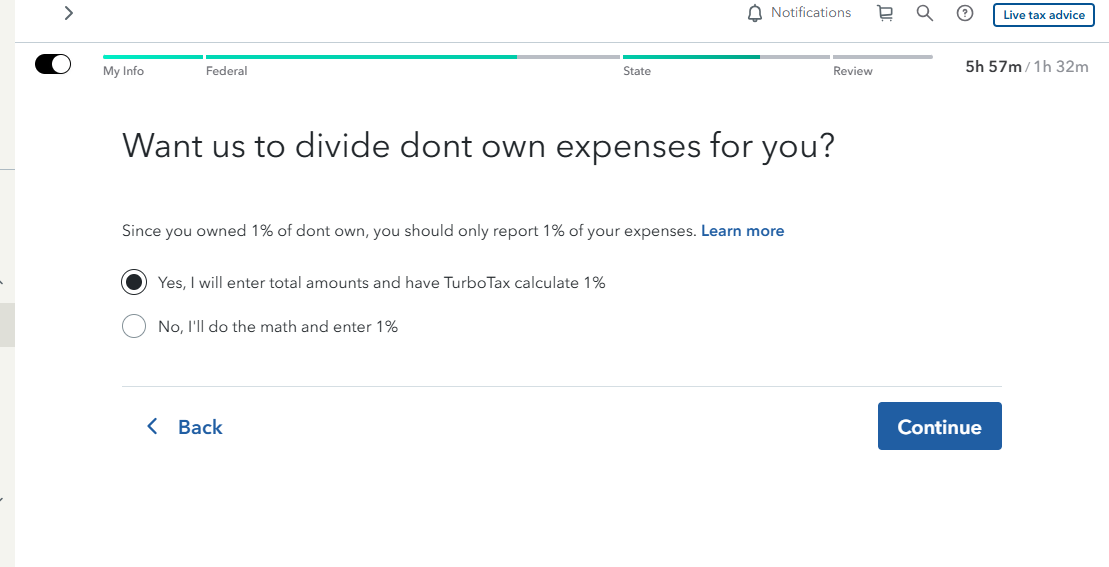Go to the Federal section
This screenshot has height=567, width=1109.
tap(226, 71)
